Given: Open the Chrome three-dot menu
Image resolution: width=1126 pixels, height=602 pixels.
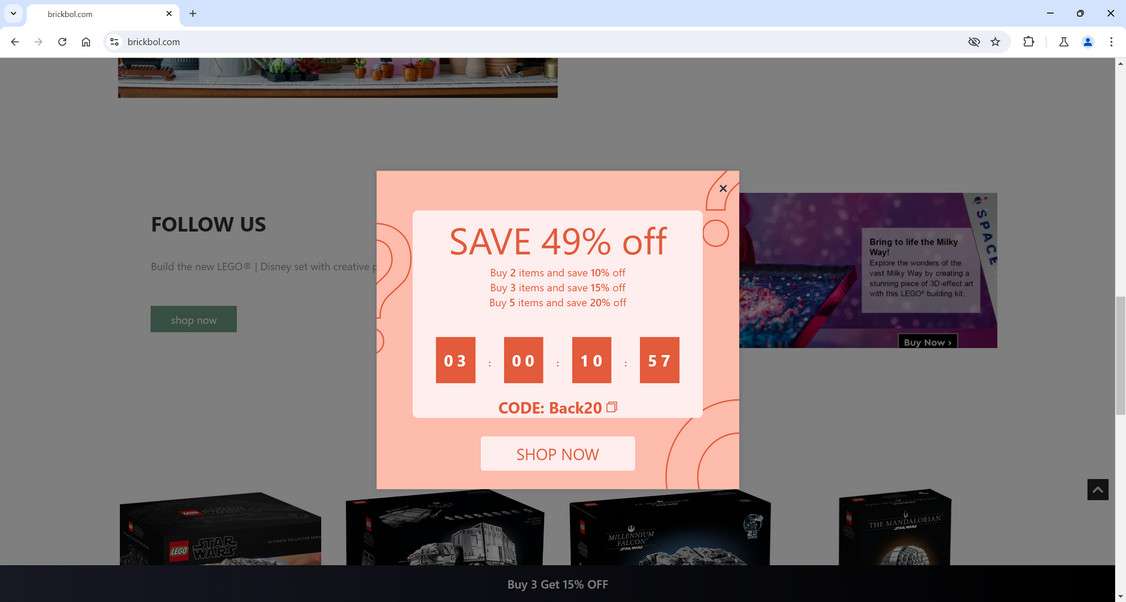Looking at the screenshot, I should [1111, 42].
